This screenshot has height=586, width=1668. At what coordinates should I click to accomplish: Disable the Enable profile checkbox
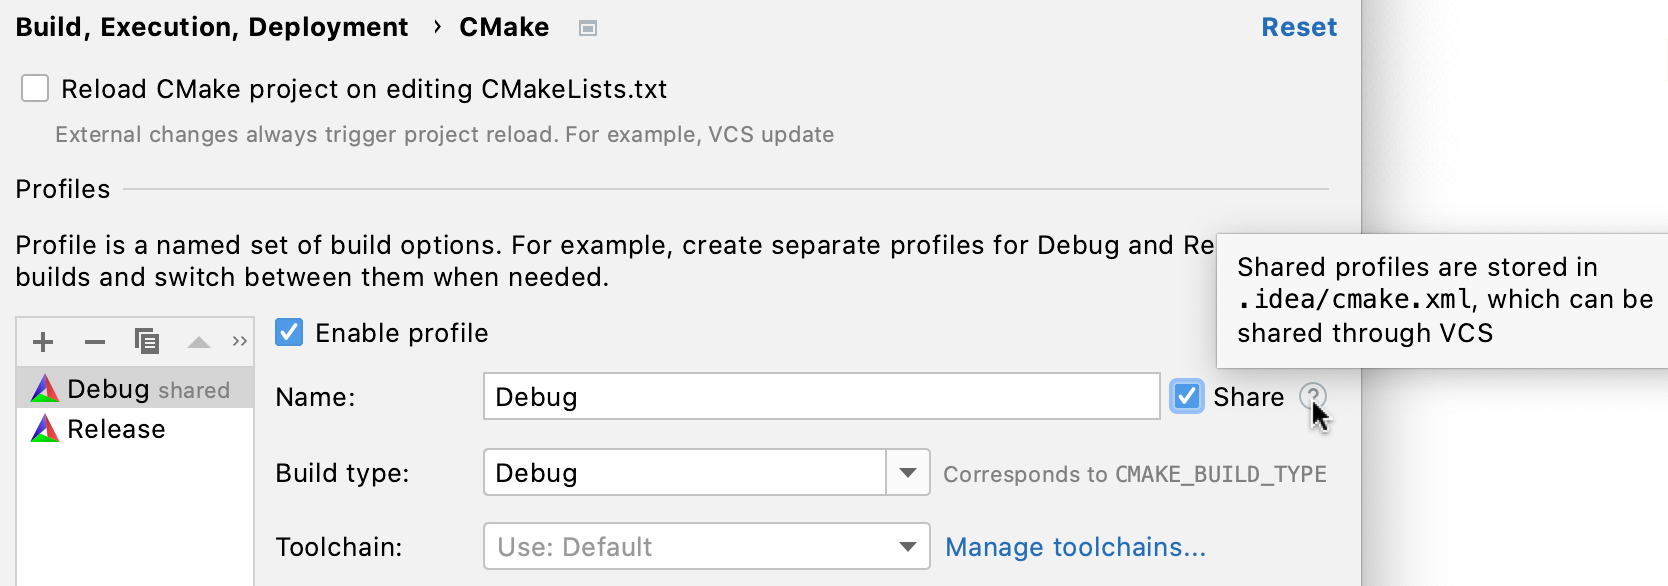coord(289,332)
